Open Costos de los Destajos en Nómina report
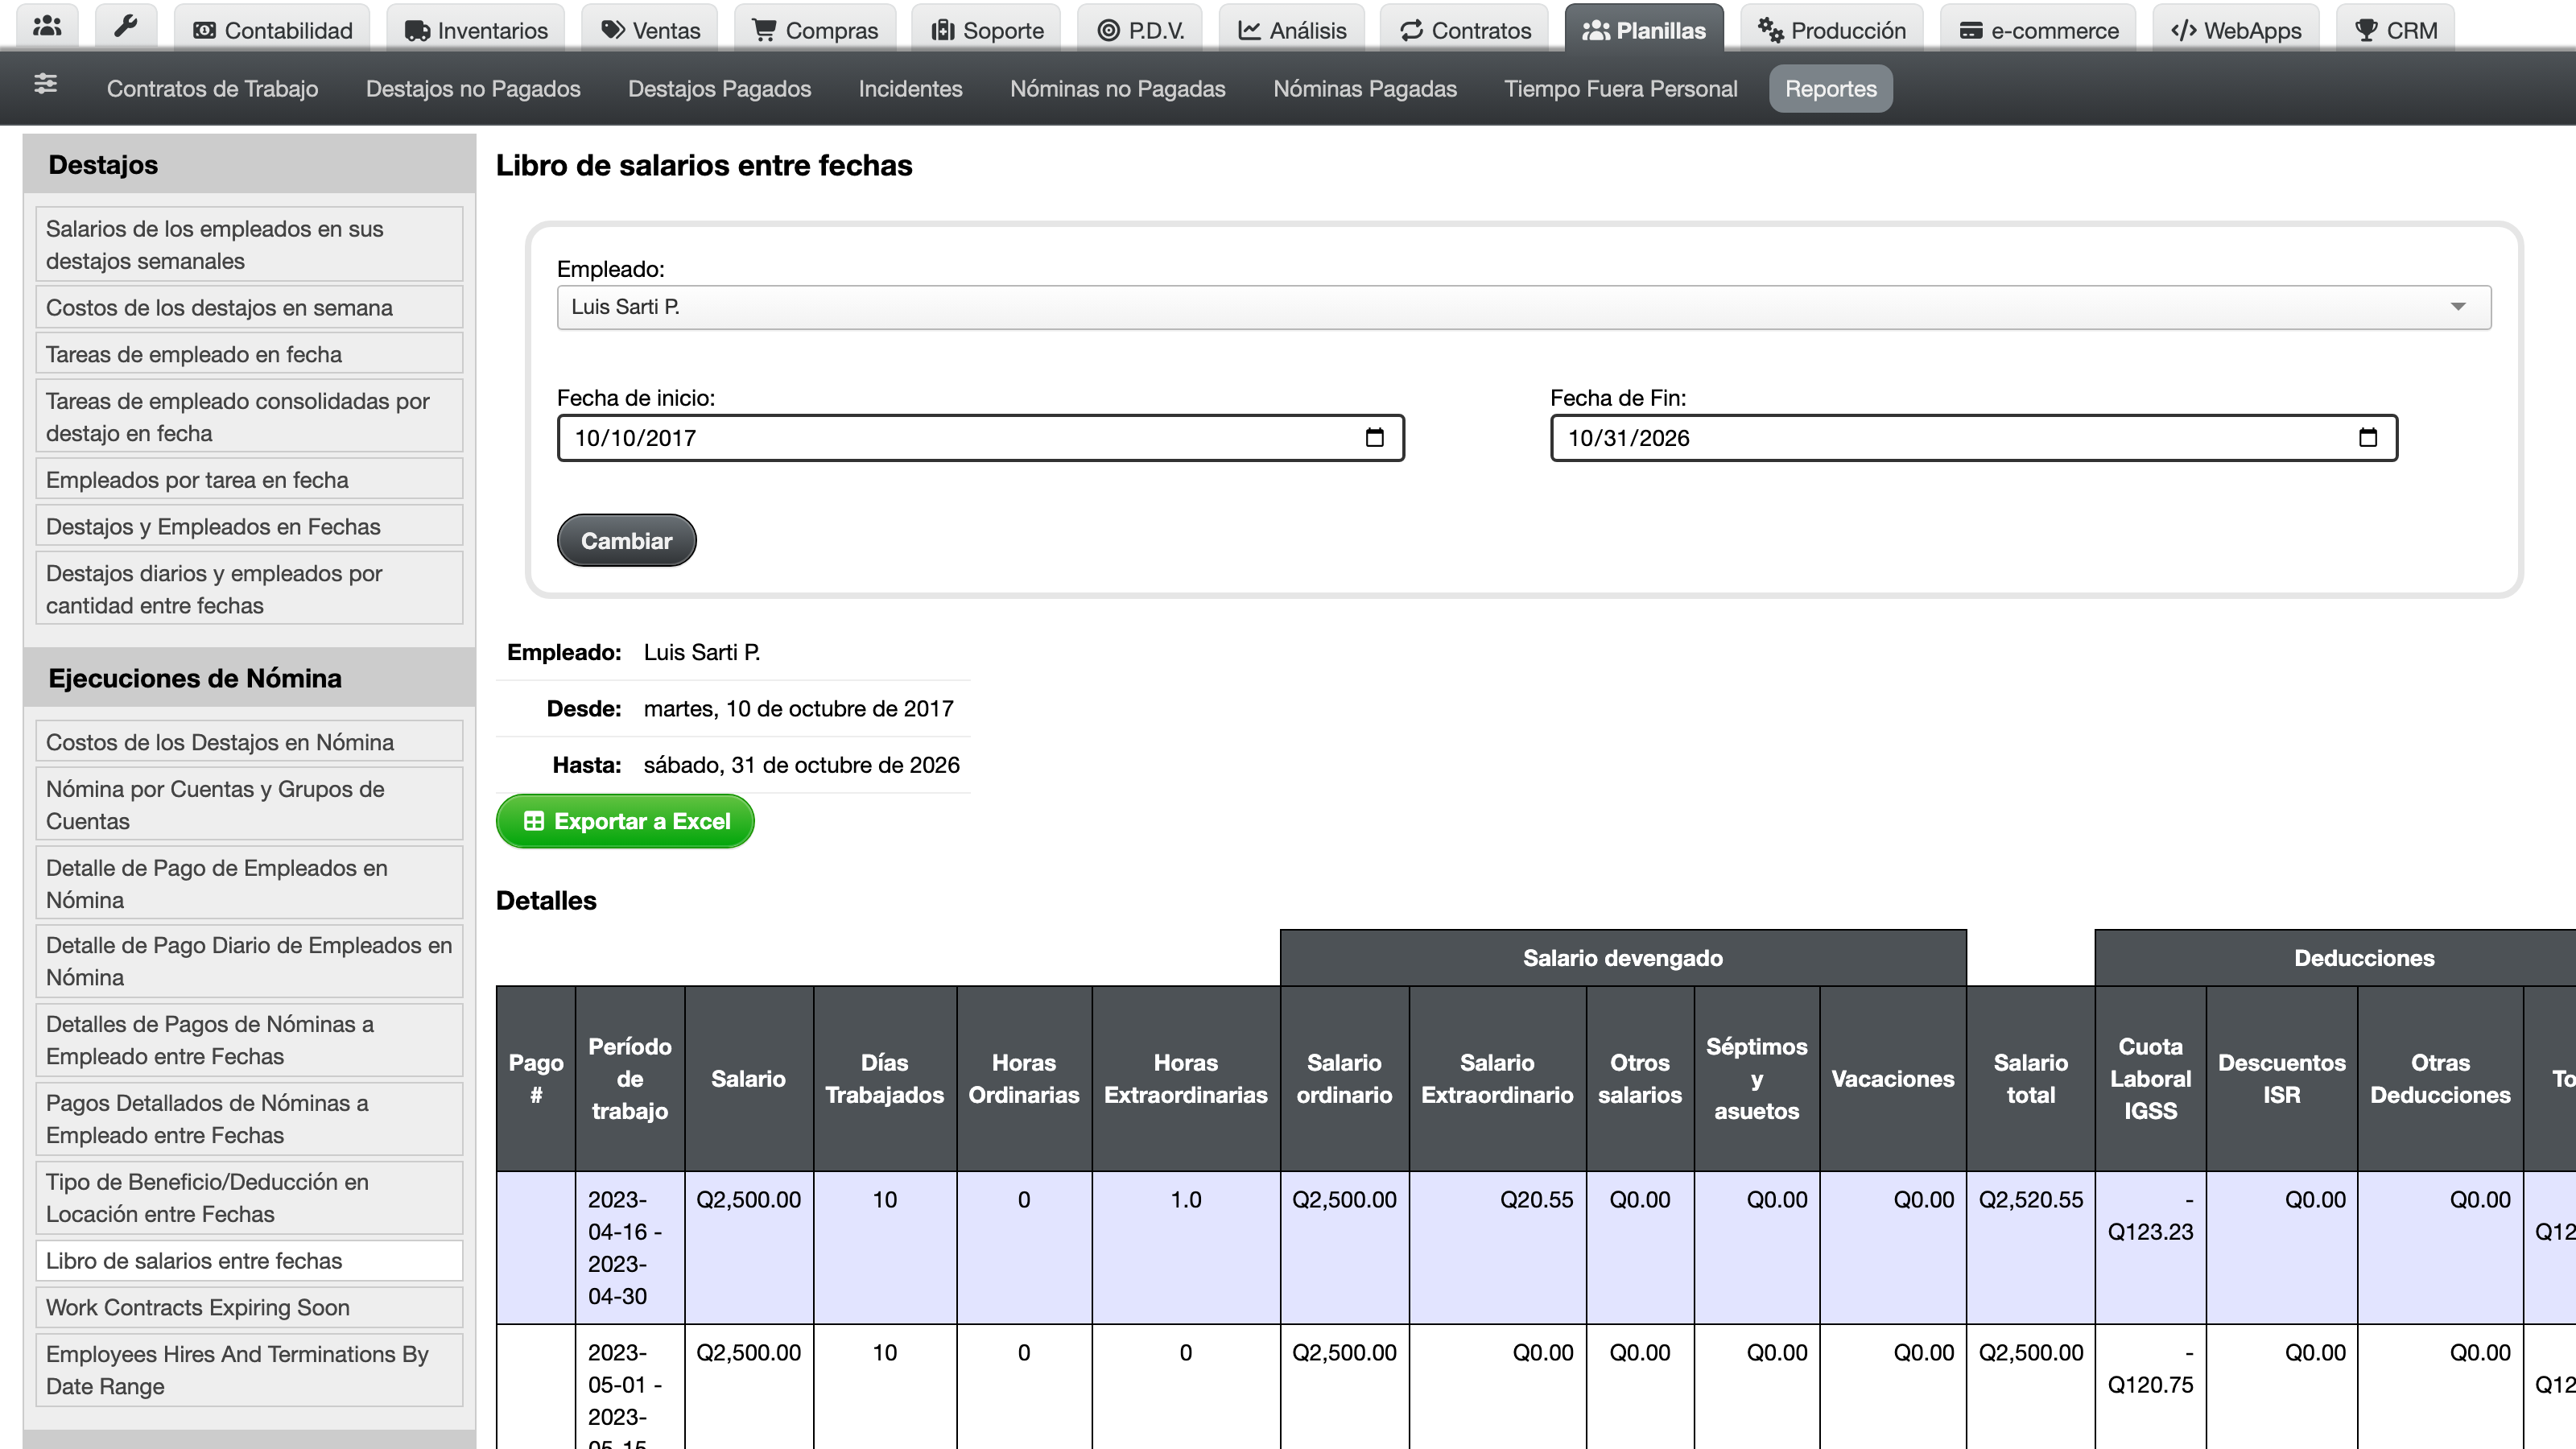This screenshot has width=2576, height=1449. click(x=249, y=742)
